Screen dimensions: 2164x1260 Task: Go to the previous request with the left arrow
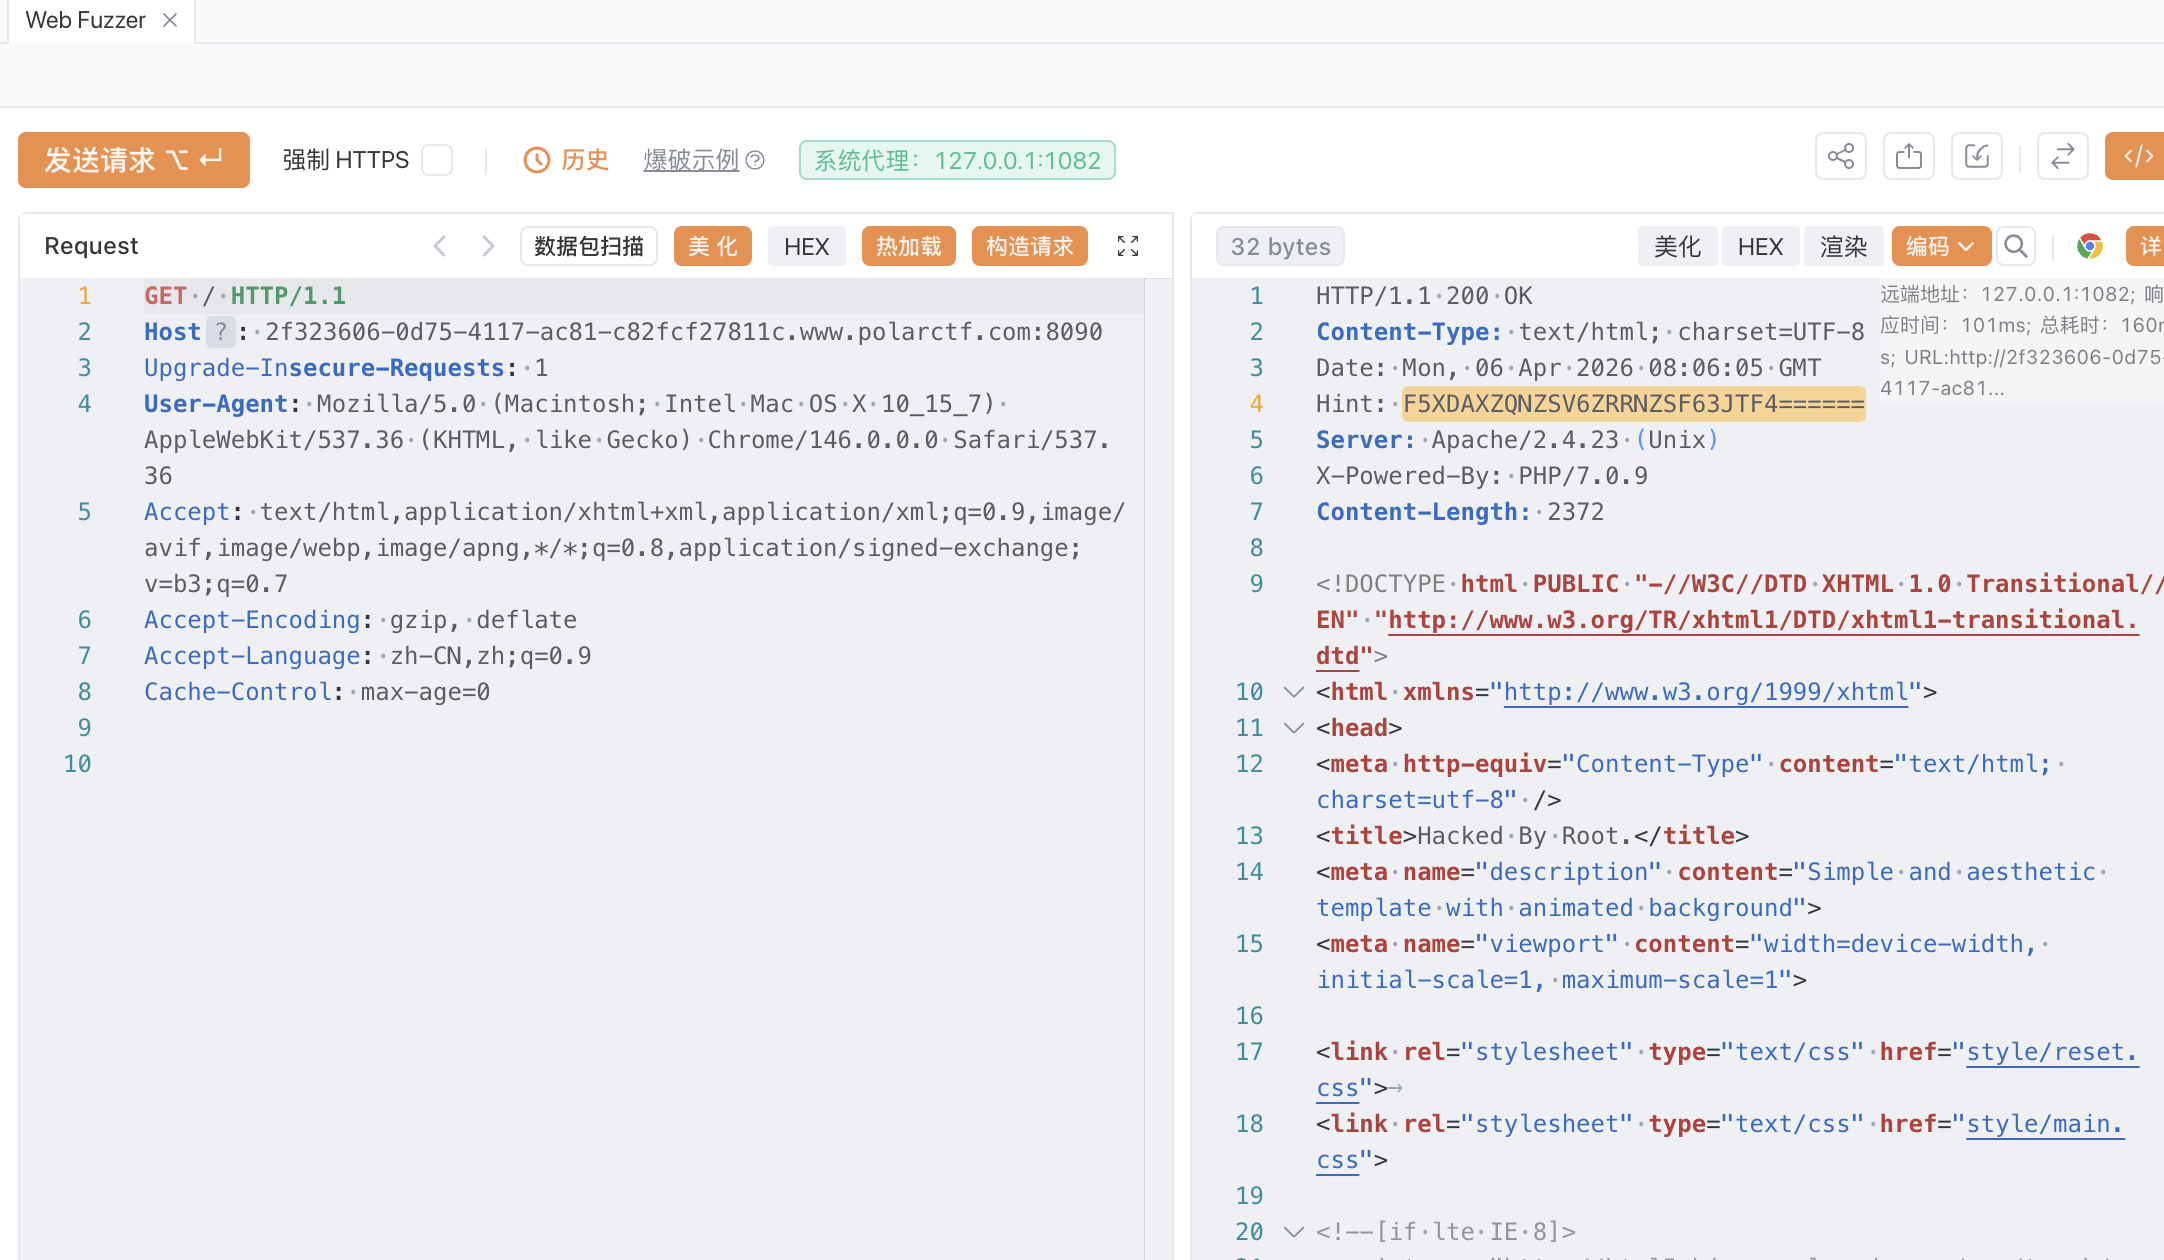click(x=440, y=246)
